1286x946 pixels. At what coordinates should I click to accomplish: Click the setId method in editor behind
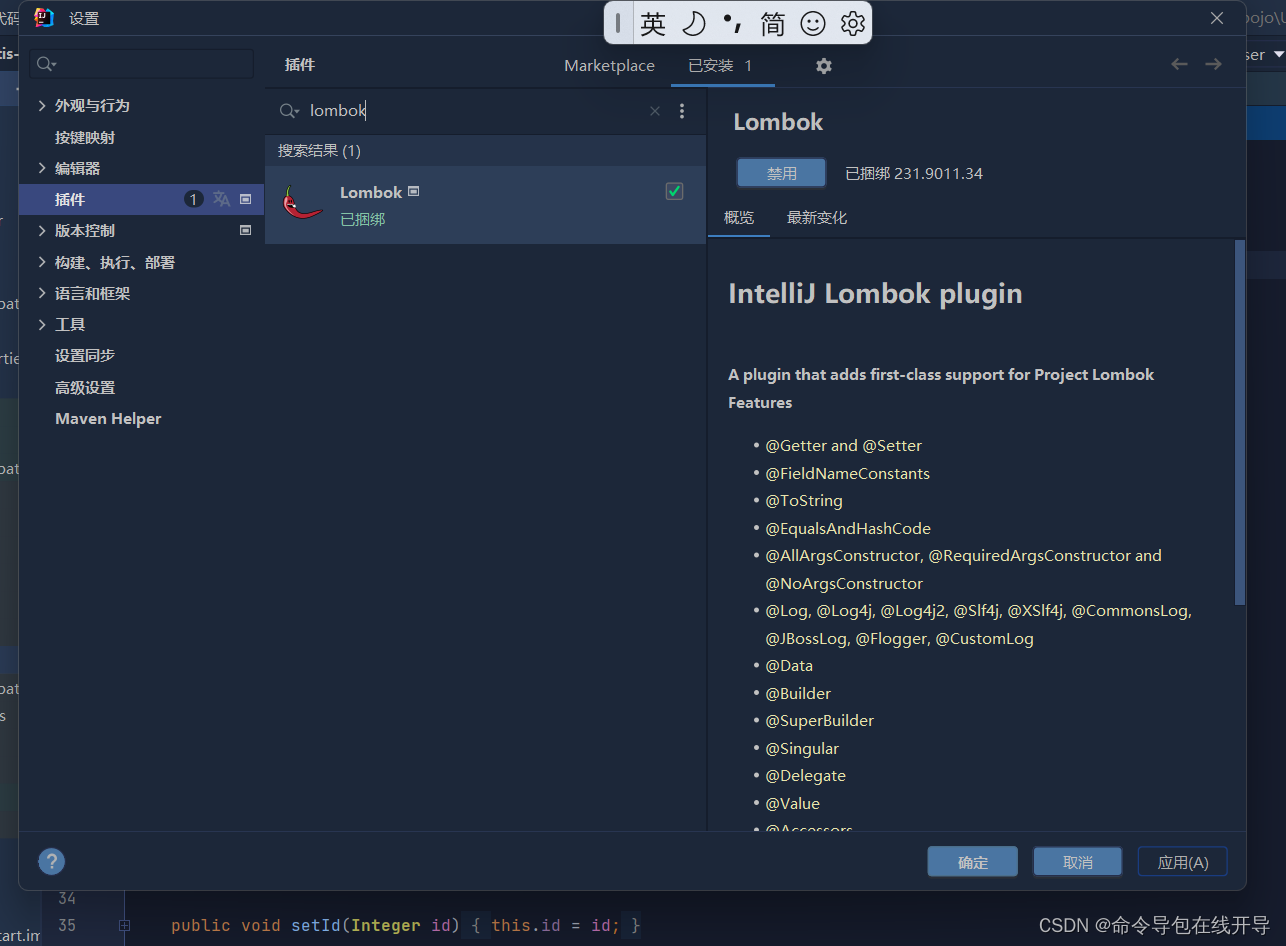pos(316,925)
